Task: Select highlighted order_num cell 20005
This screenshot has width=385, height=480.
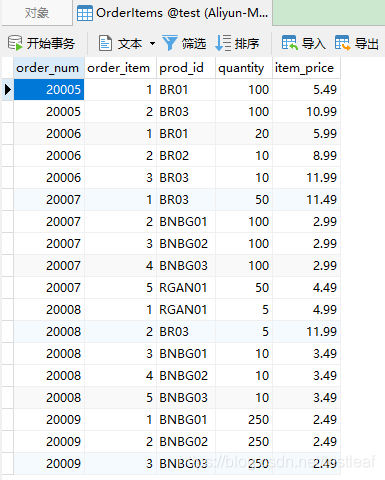Action: pyautogui.click(x=49, y=90)
